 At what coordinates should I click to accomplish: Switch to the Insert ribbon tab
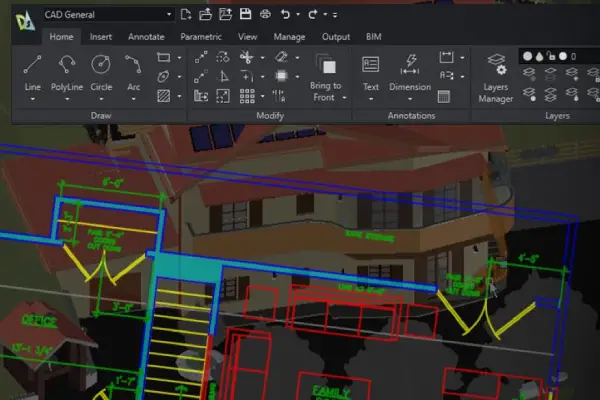click(101, 37)
